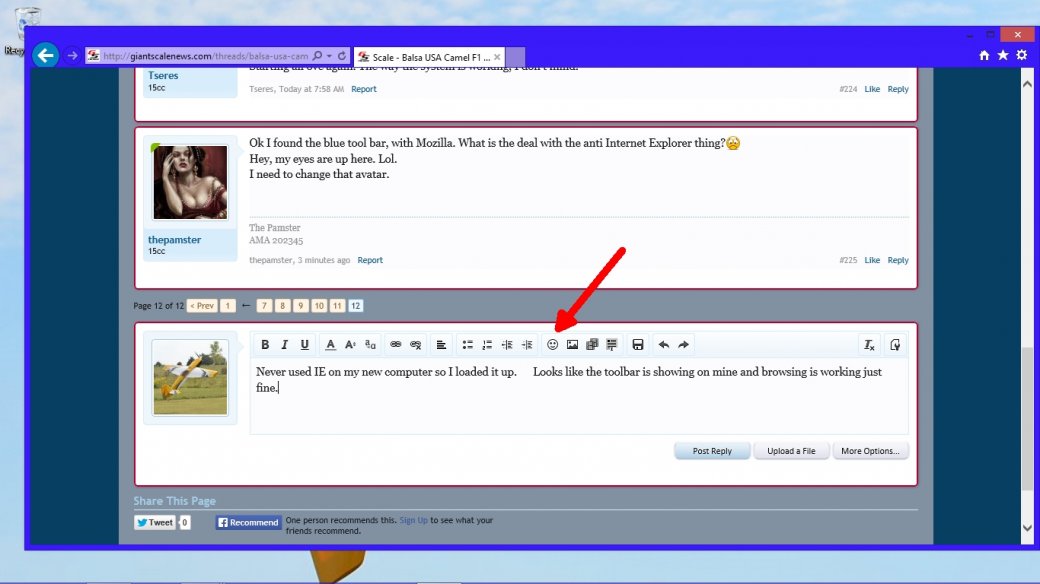Go back with the browser back arrow
Viewport: 1040px width, 584px height.
(x=46, y=55)
